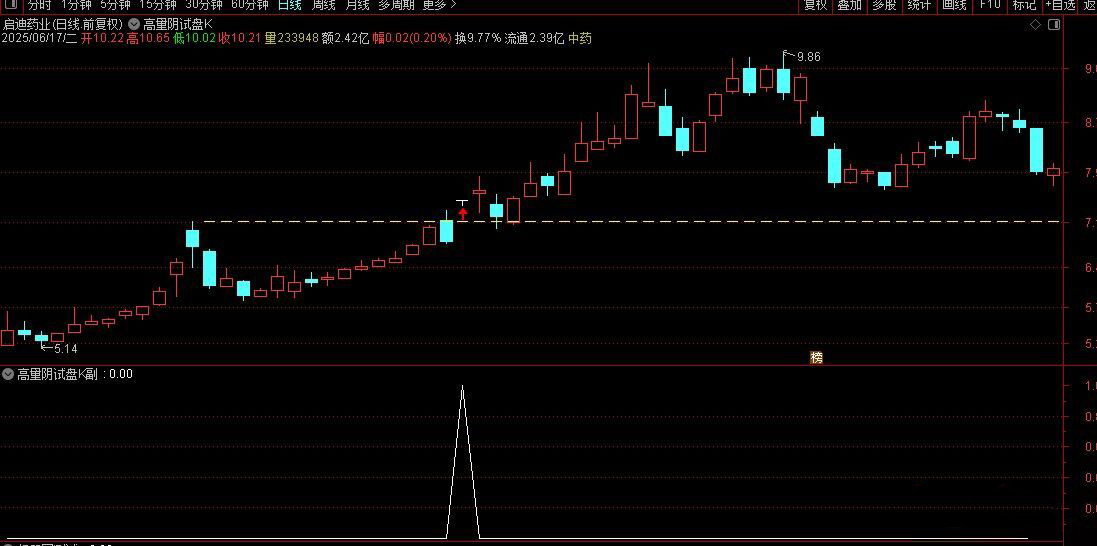This screenshot has height=546, width=1097.
Task: Click the turnover amount 额2.42亿
Action: tap(345, 38)
